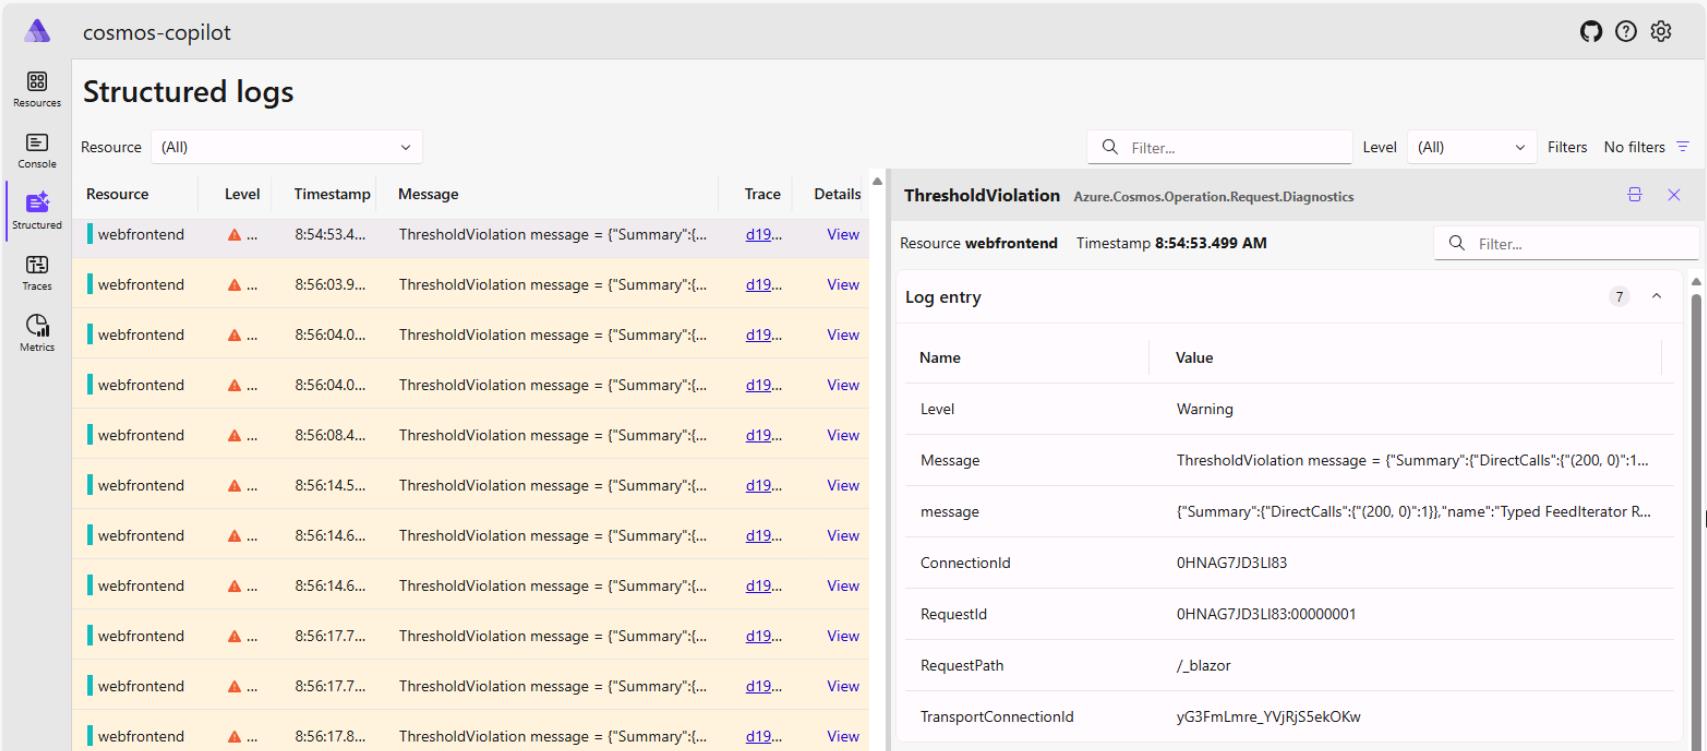Toggle details panel orientation icon

[1635, 195]
